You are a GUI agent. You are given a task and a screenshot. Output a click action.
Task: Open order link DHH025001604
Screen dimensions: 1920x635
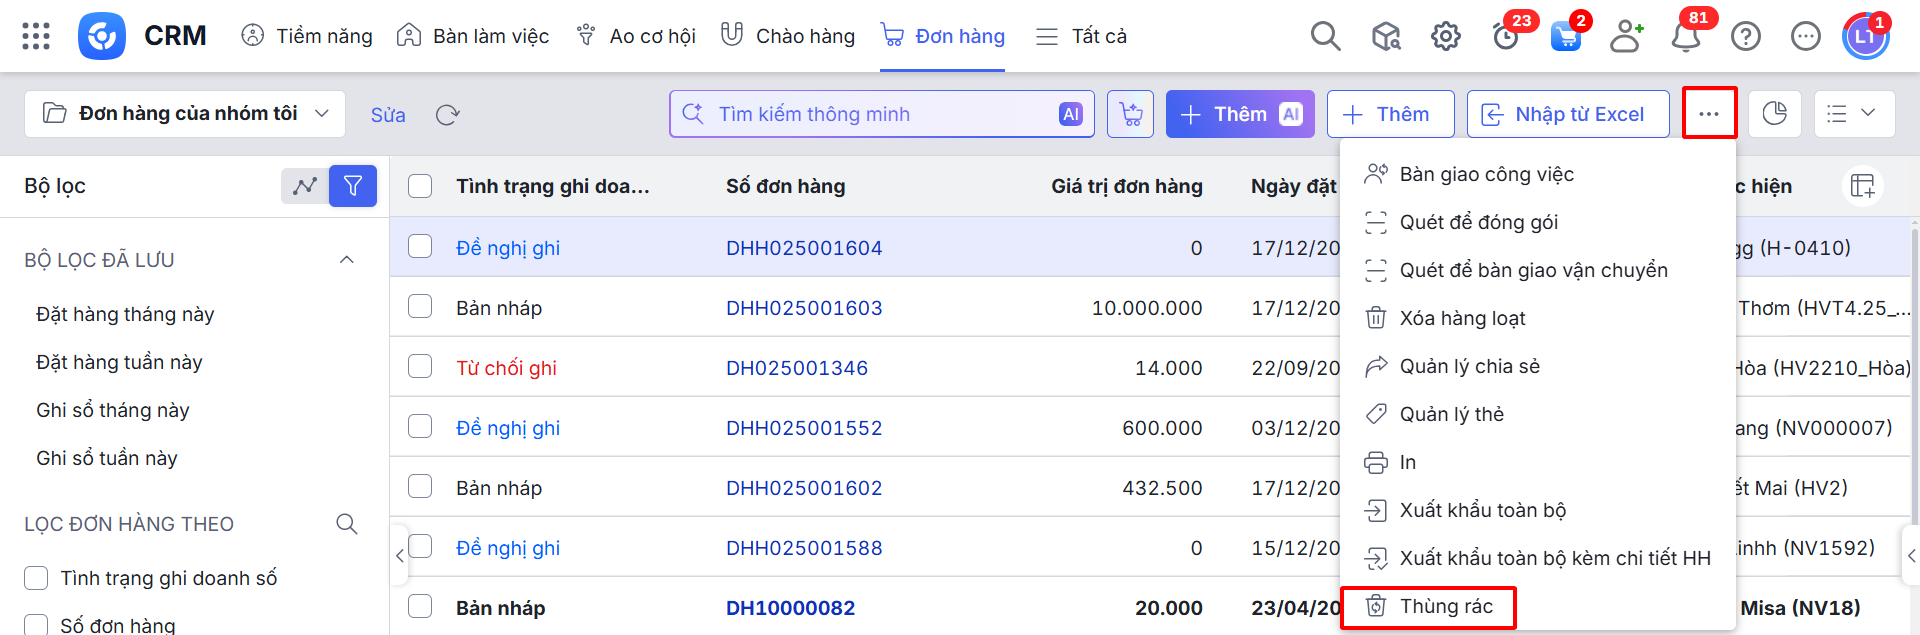point(804,248)
